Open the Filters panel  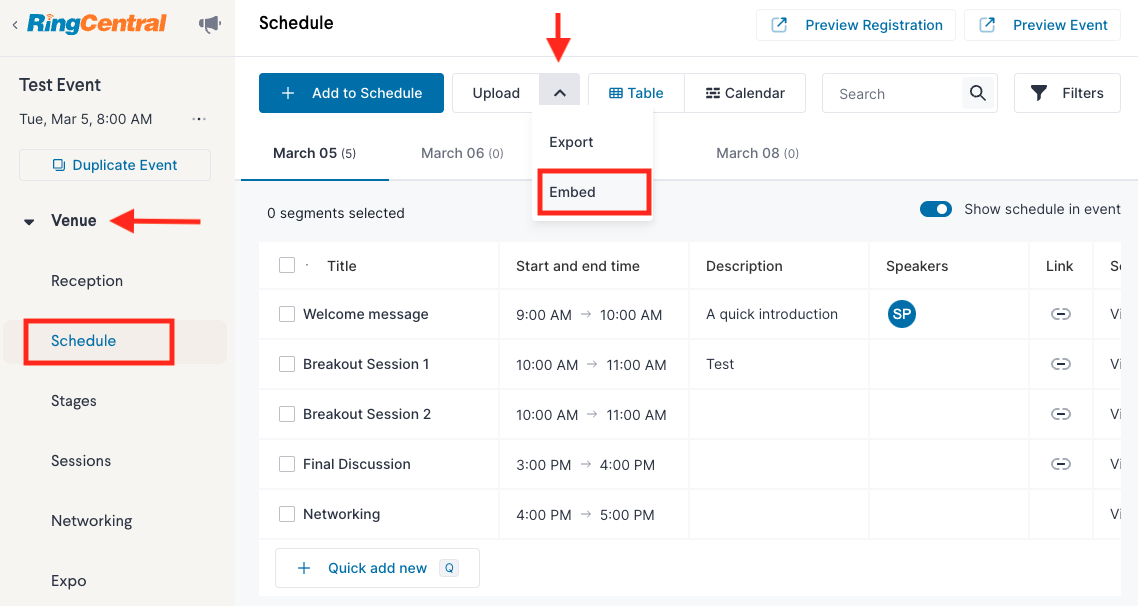(x=1067, y=93)
